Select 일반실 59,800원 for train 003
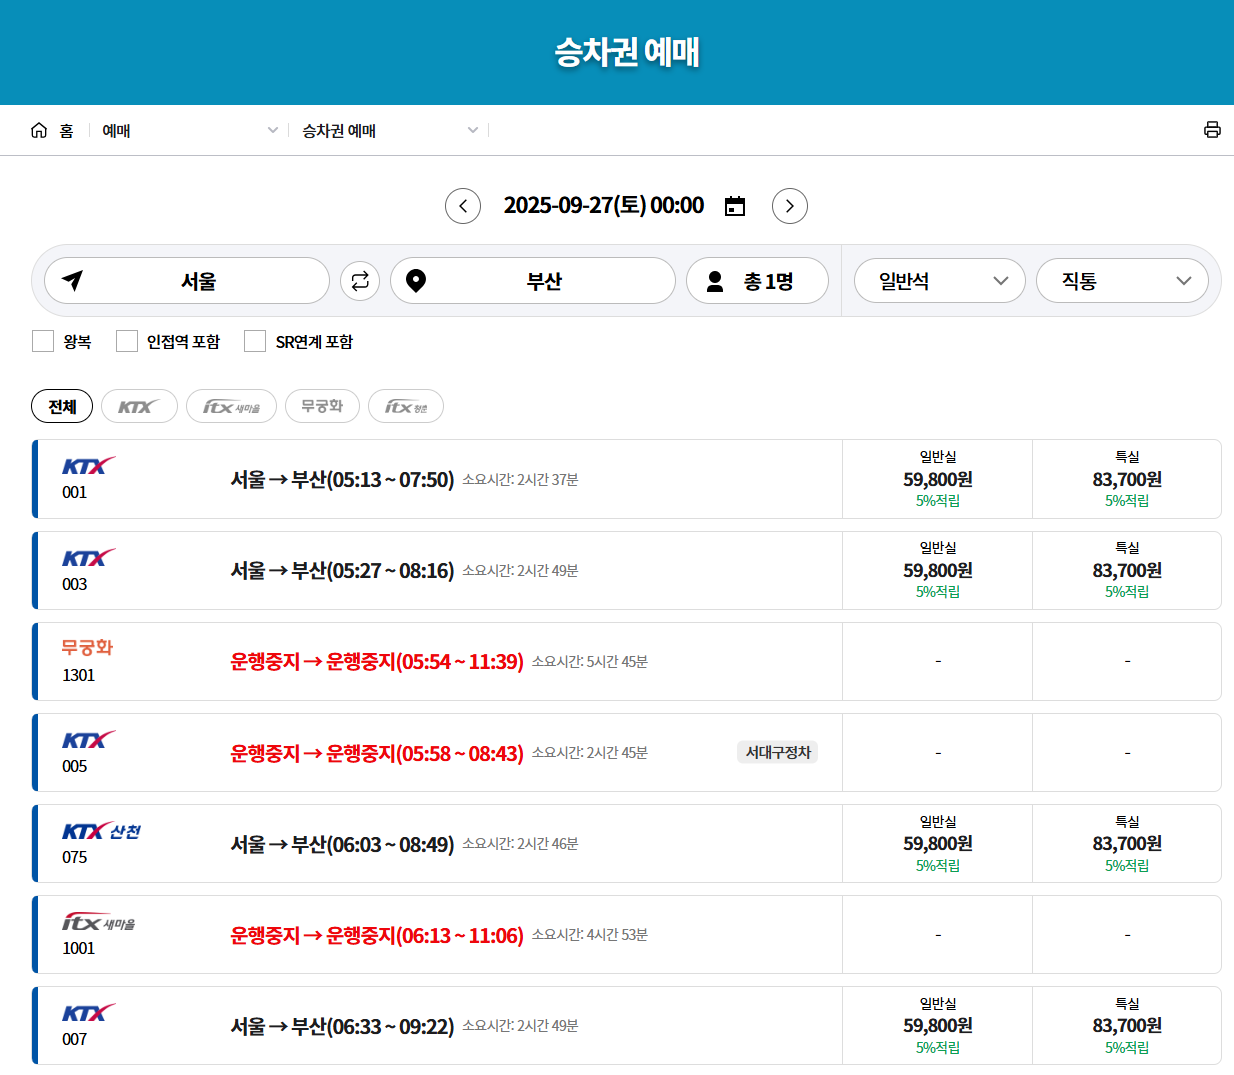The height and width of the screenshot is (1075, 1234). [x=938, y=570]
